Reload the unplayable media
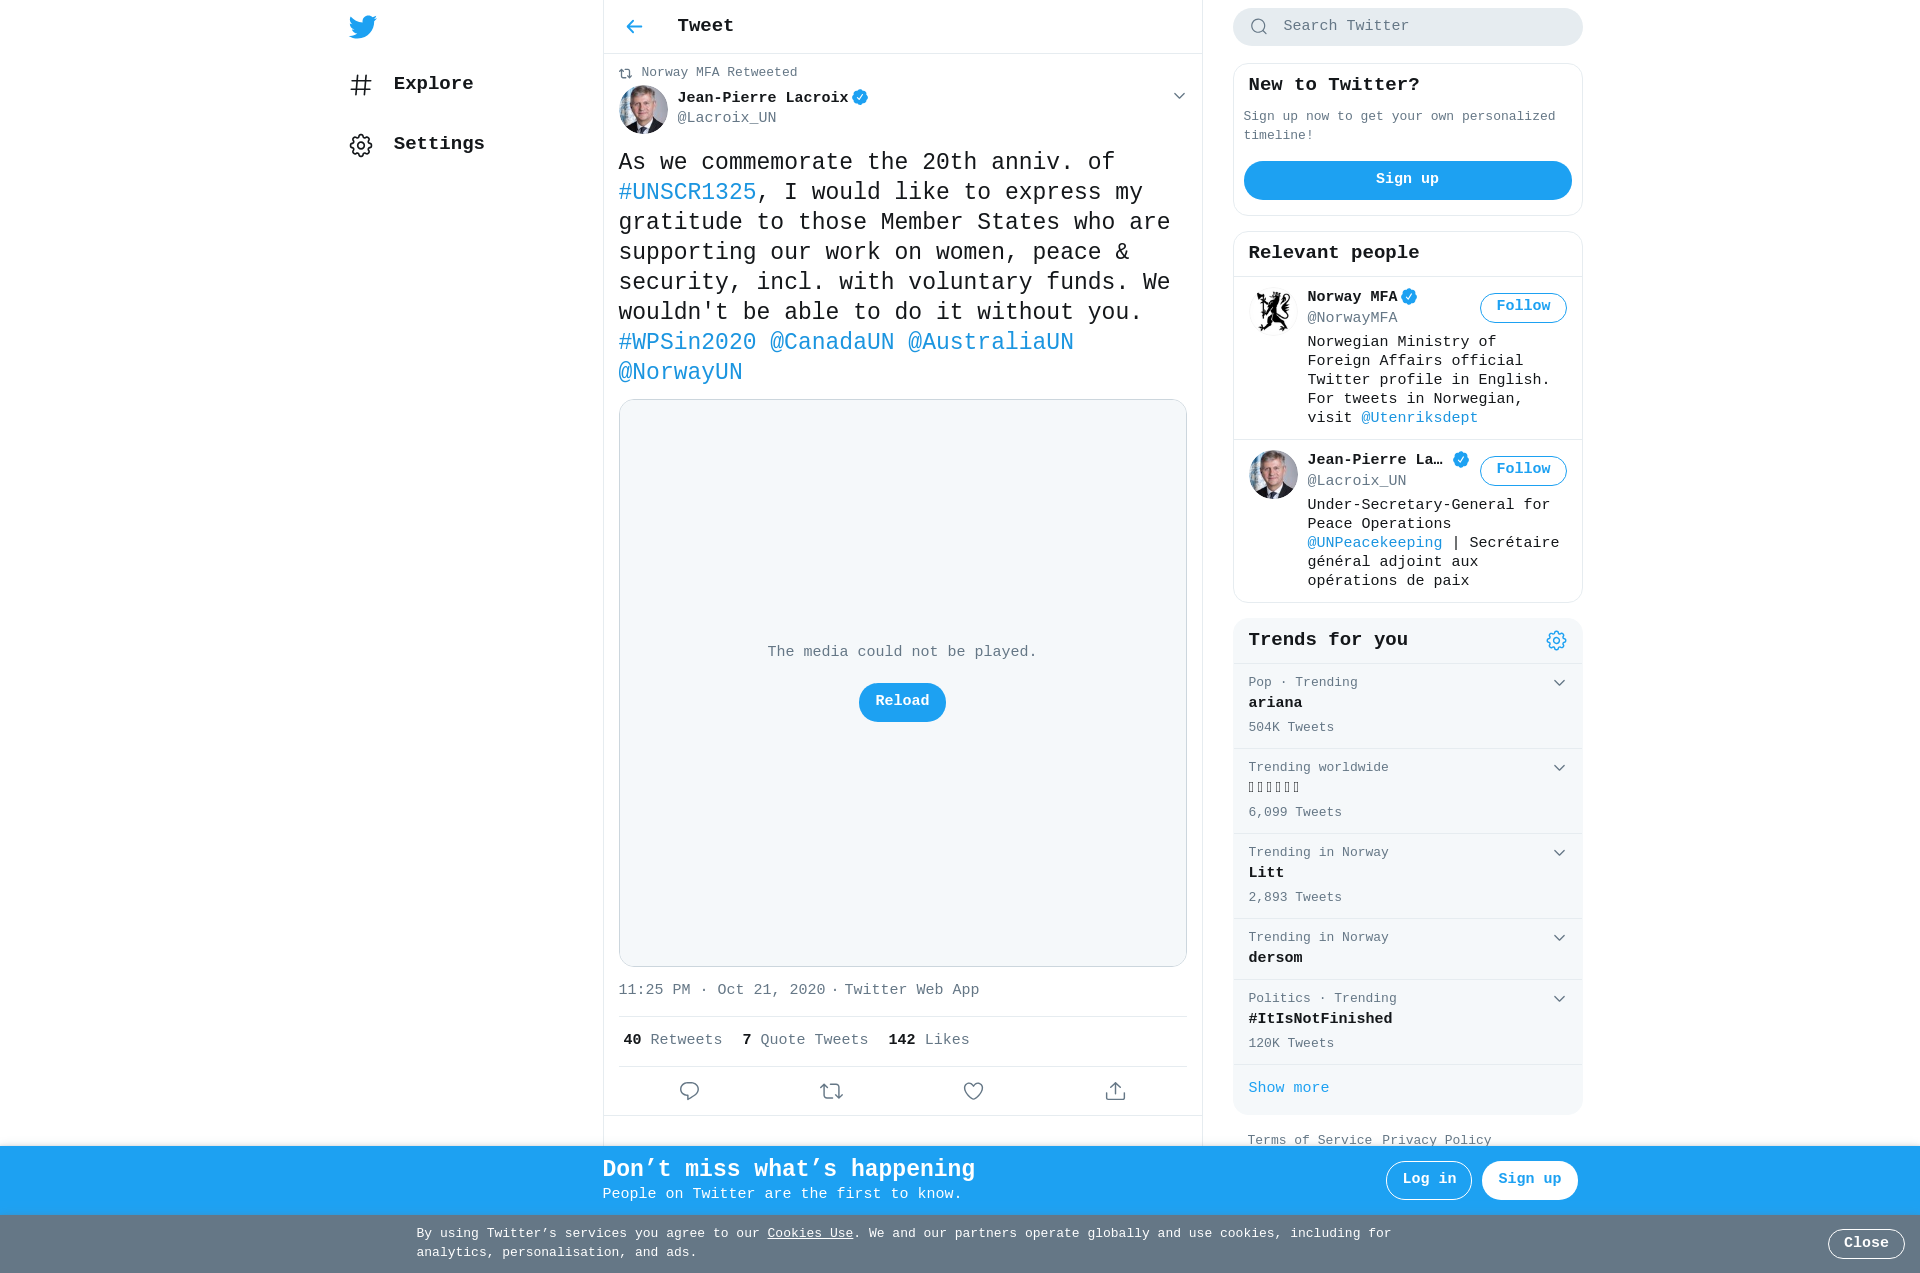The height and width of the screenshot is (1273, 1920). 902,702
